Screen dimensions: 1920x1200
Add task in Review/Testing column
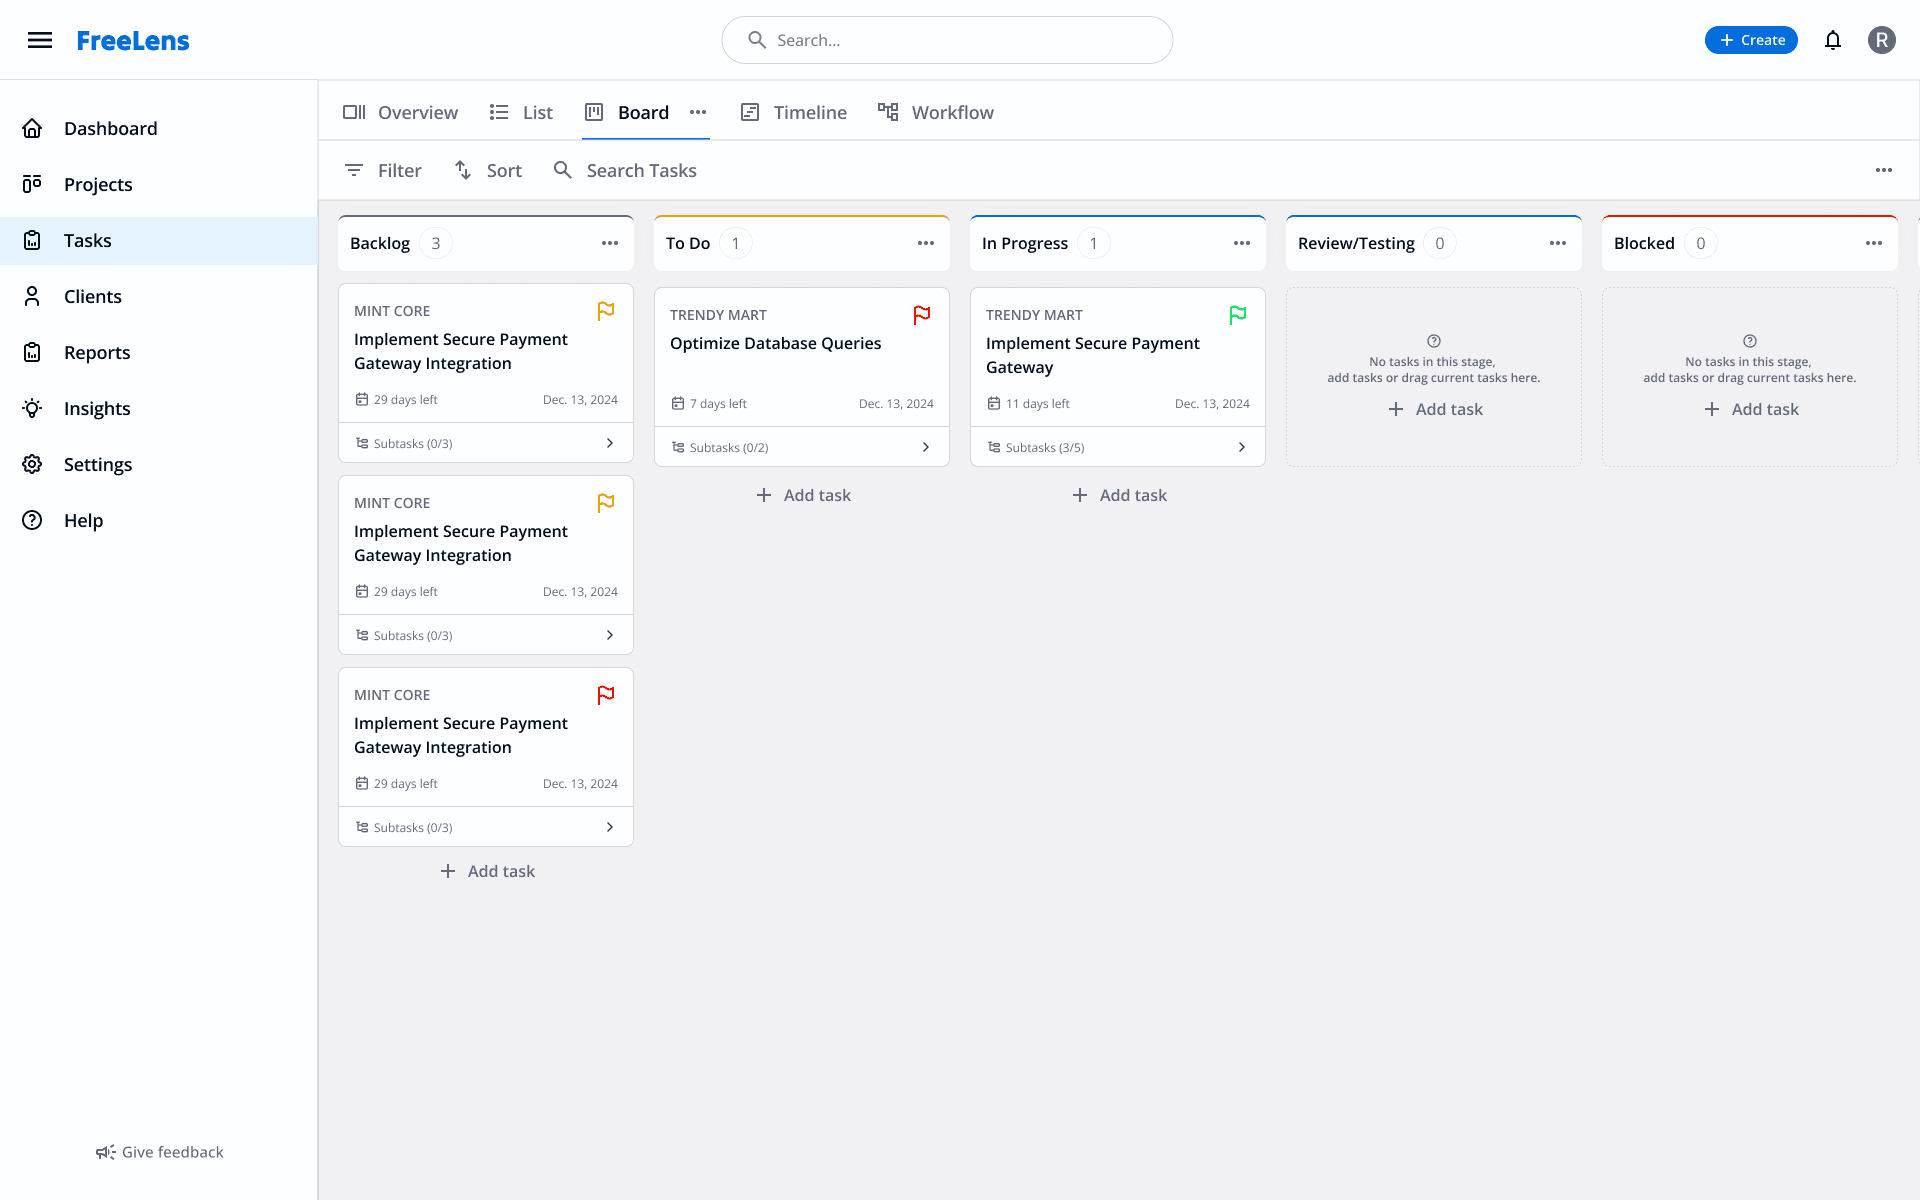click(x=1434, y=409)
